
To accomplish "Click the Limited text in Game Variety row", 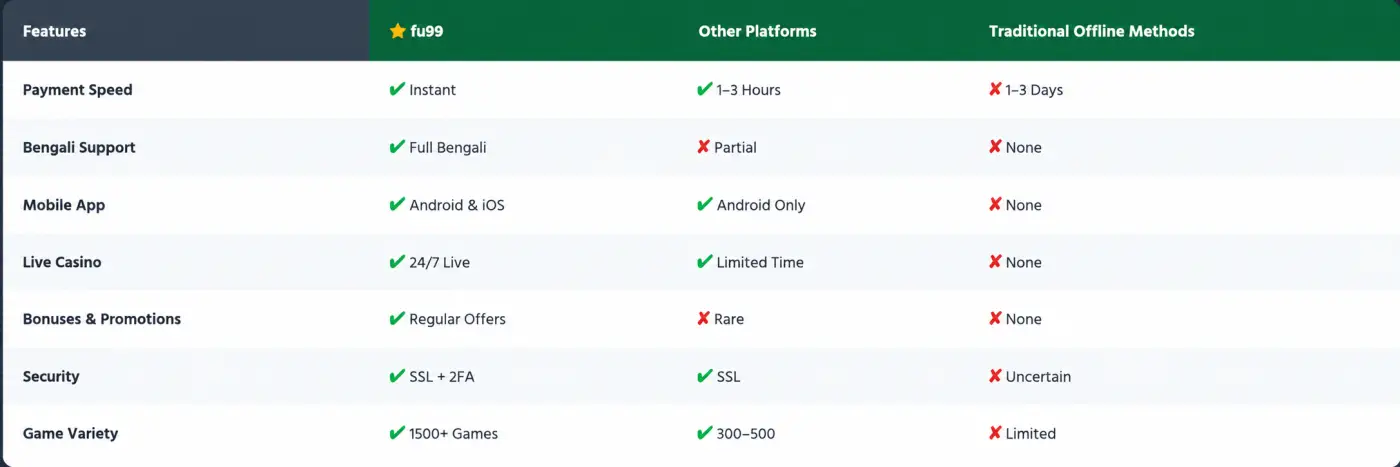I will (x=1030, y=433).
